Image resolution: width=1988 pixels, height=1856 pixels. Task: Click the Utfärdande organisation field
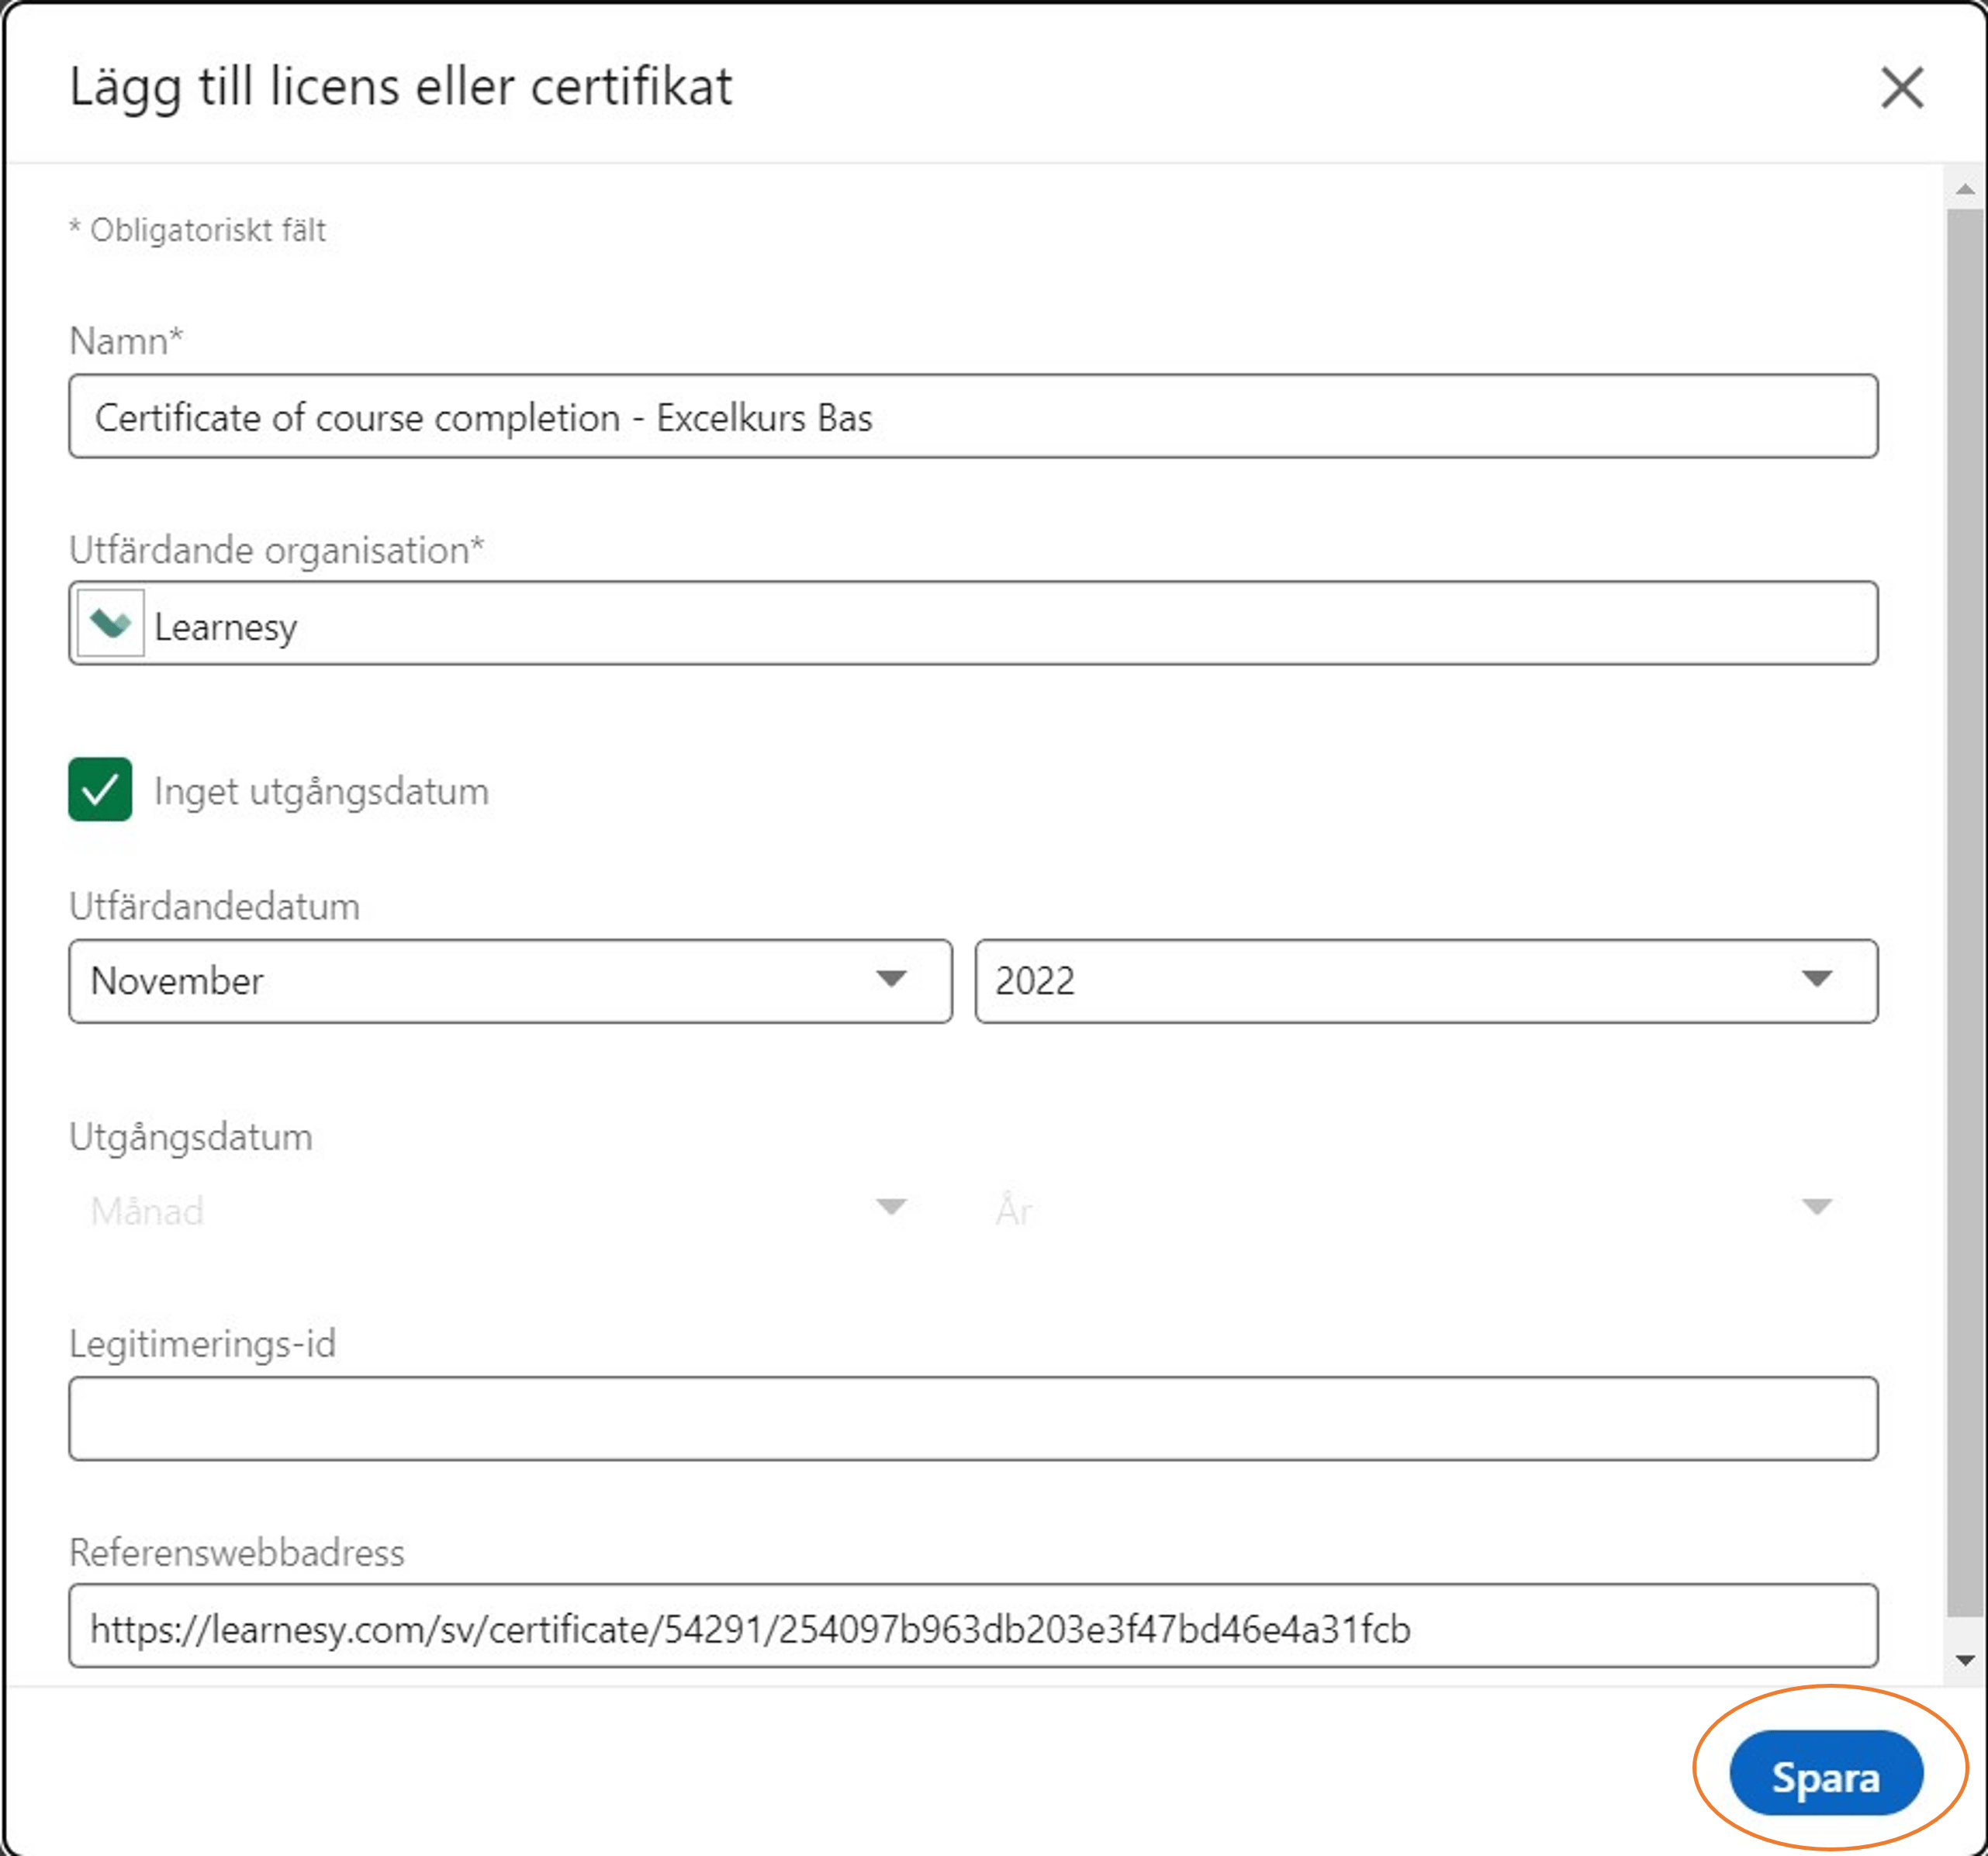tap(1000, 624)
